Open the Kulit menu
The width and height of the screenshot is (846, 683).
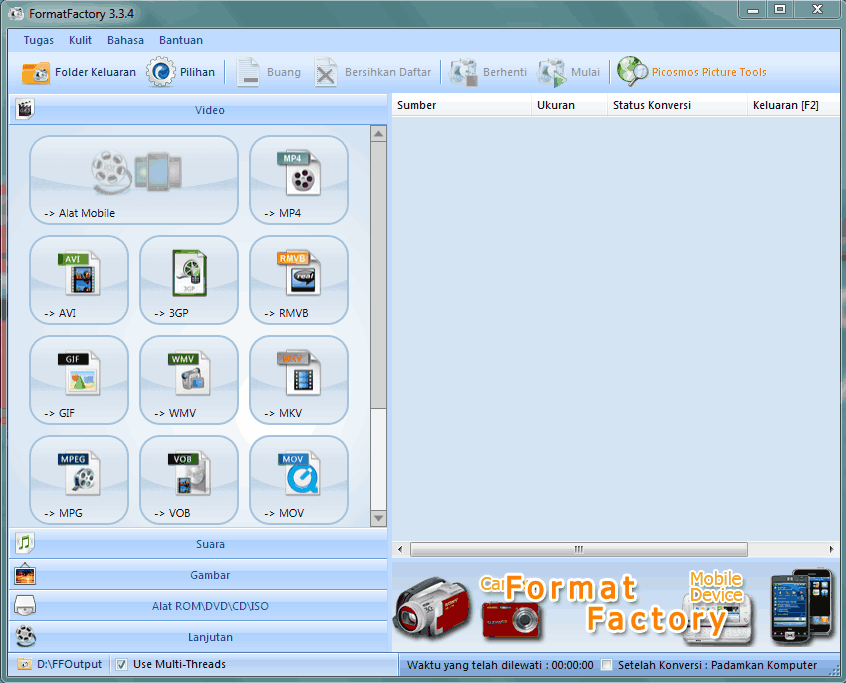click(80, 40)
